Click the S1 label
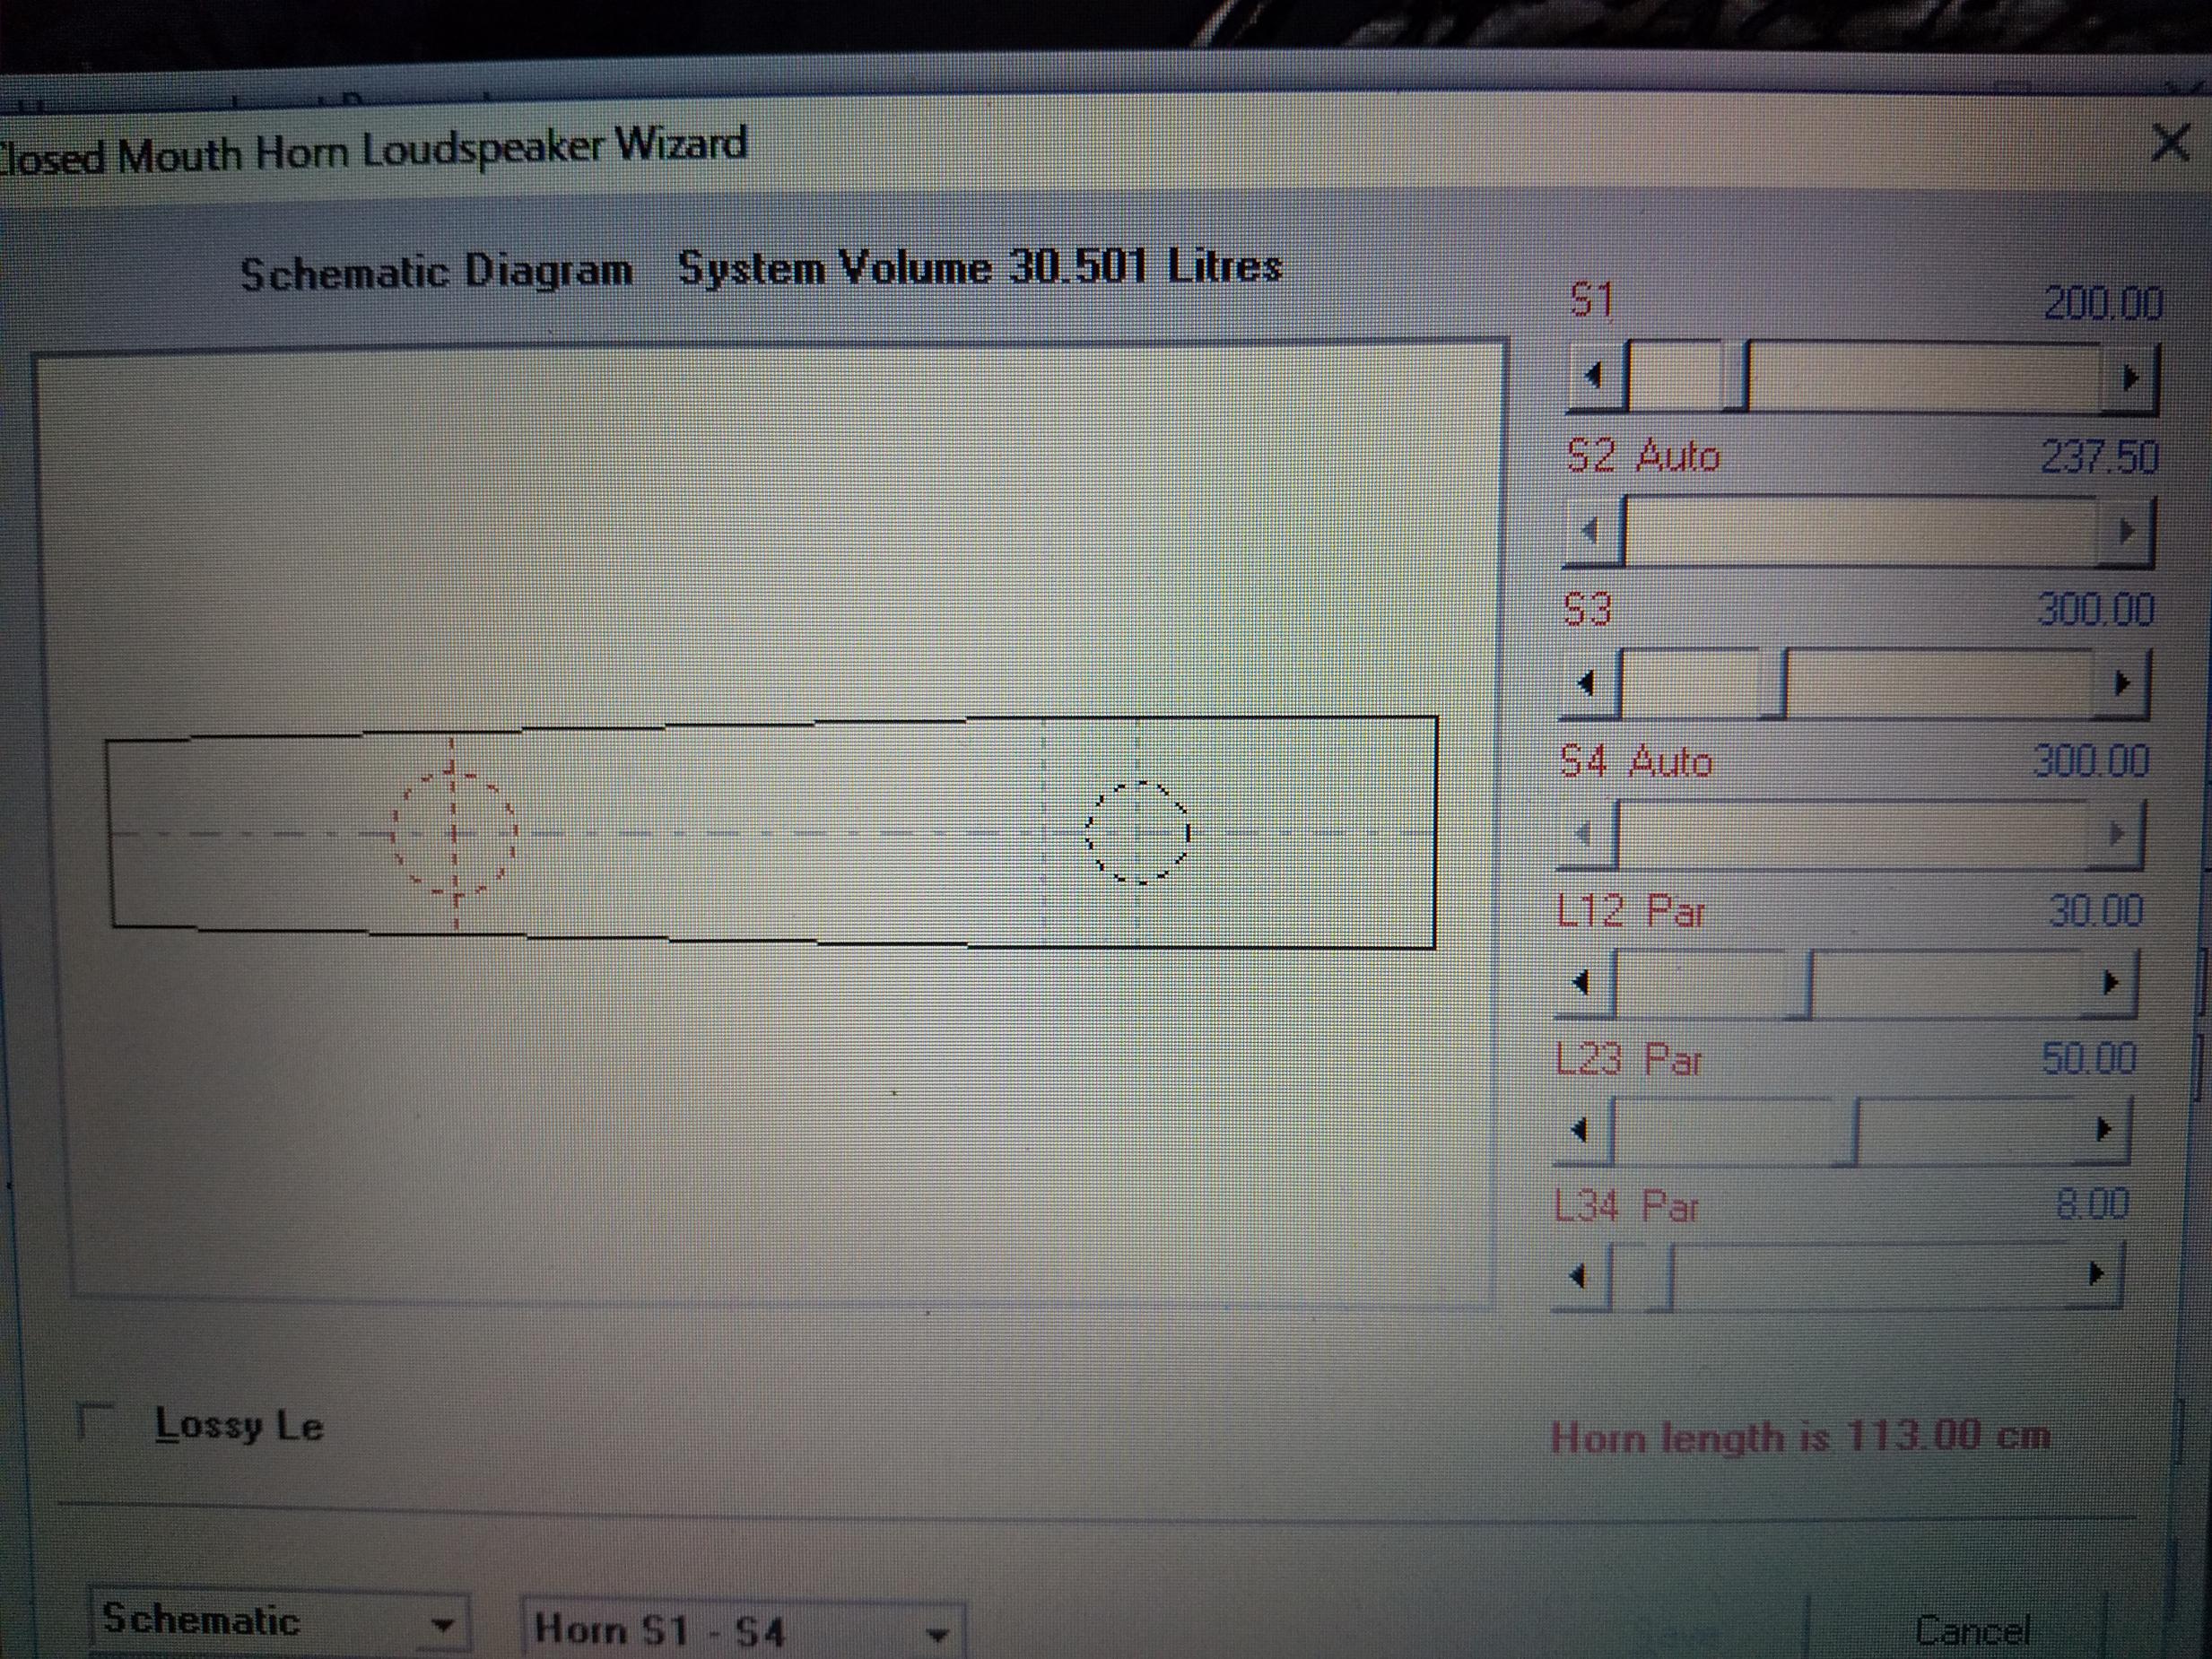The width and height of the screenshot is (2212, 1659). 1591,300
